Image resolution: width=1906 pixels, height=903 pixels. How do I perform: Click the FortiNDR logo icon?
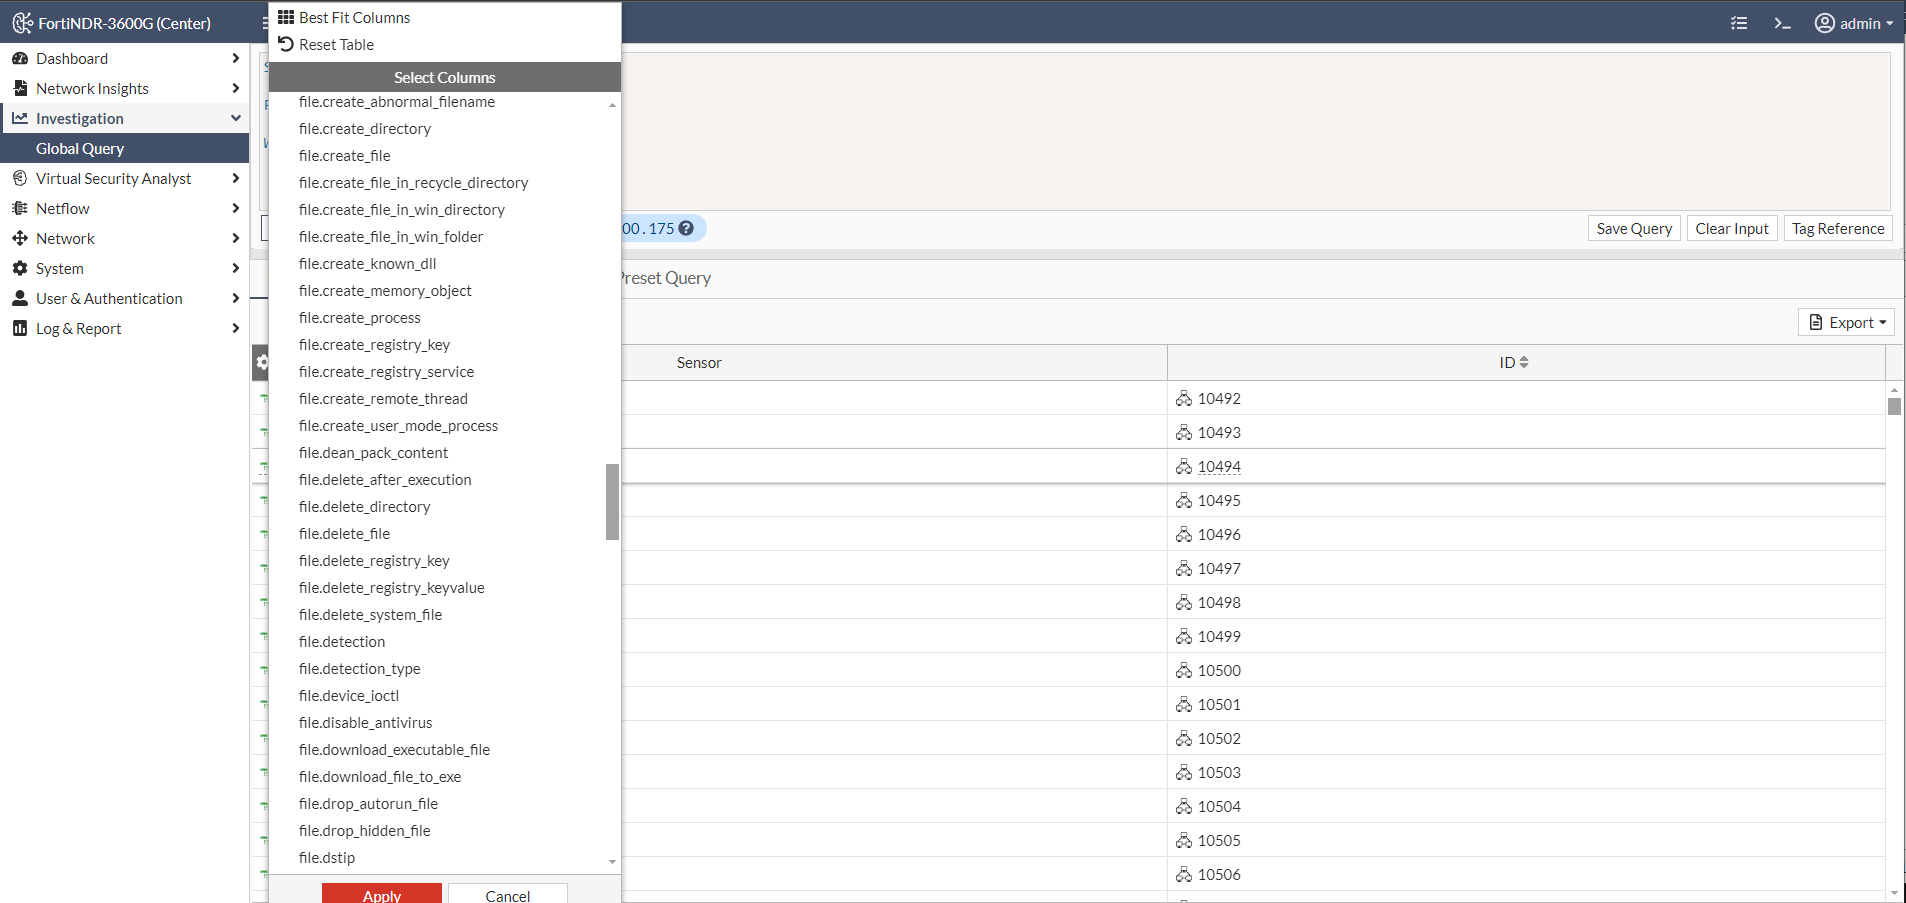tap(22, 22)
